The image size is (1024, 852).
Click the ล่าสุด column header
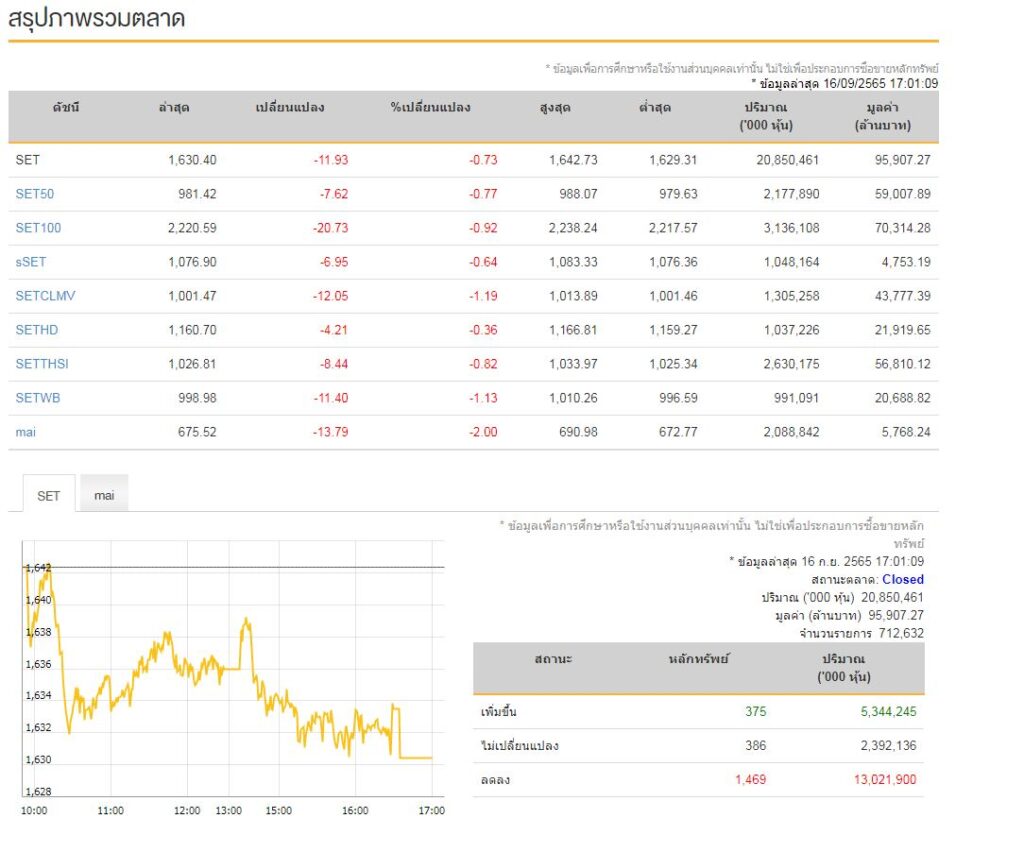pyautogui.click(x=174, y=108)
